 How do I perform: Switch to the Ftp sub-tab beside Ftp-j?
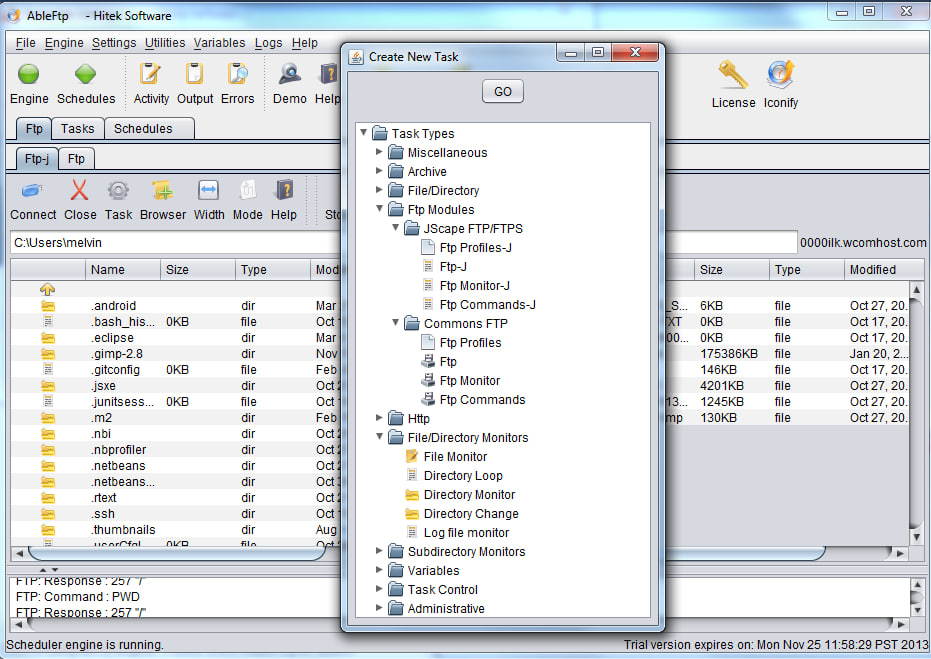76,159
